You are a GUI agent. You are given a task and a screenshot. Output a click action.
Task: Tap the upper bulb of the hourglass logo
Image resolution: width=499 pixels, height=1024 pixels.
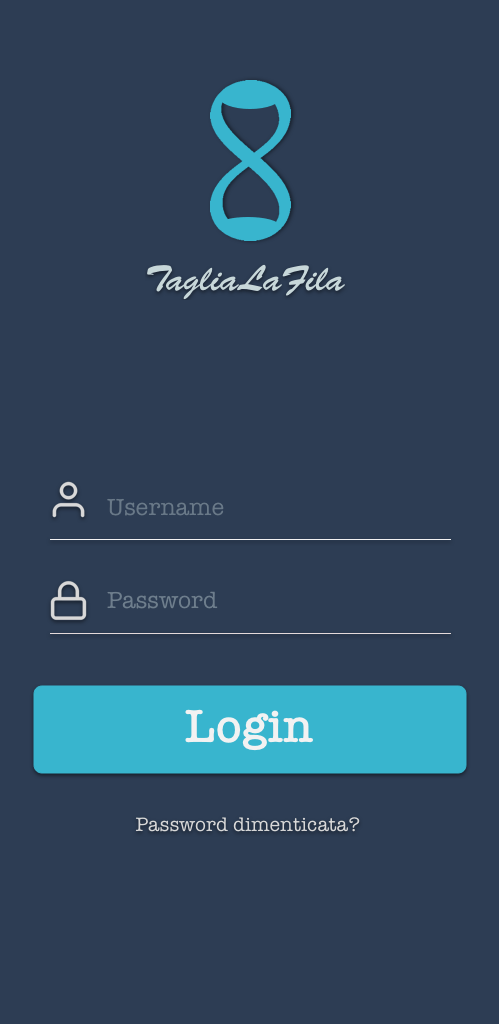point(250,118)
